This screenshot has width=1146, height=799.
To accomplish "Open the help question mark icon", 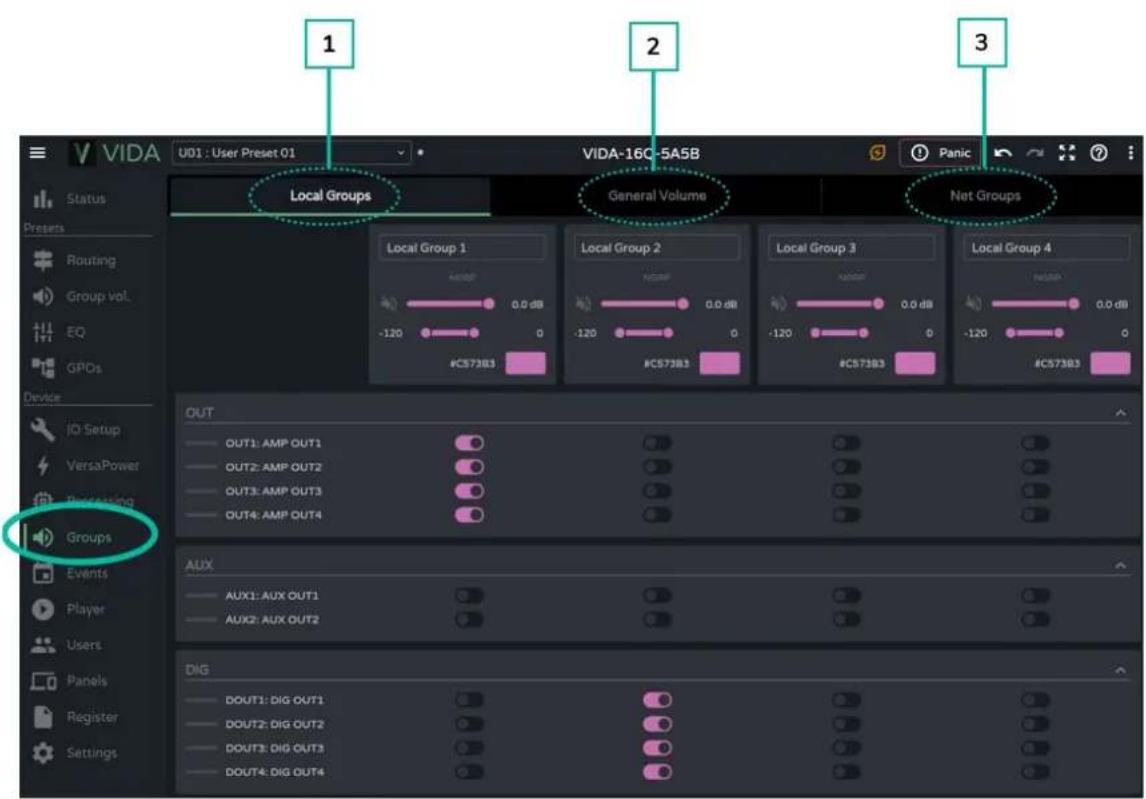I will pyautogui.click(x=1098, y=153).
